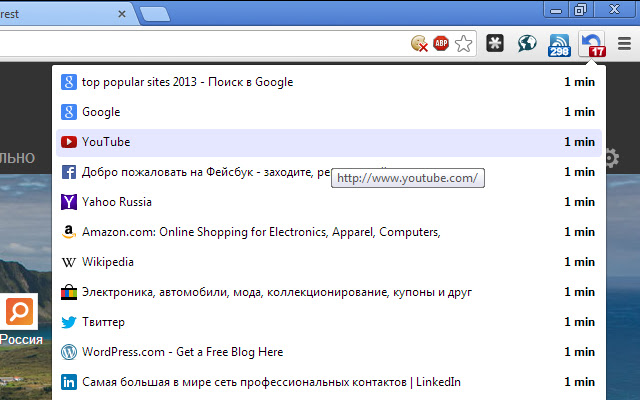Image resolution: width=640 pixels, height=400 pixels.
Task: Click the settings gear icon behind the popup
Action: (612, 158)
